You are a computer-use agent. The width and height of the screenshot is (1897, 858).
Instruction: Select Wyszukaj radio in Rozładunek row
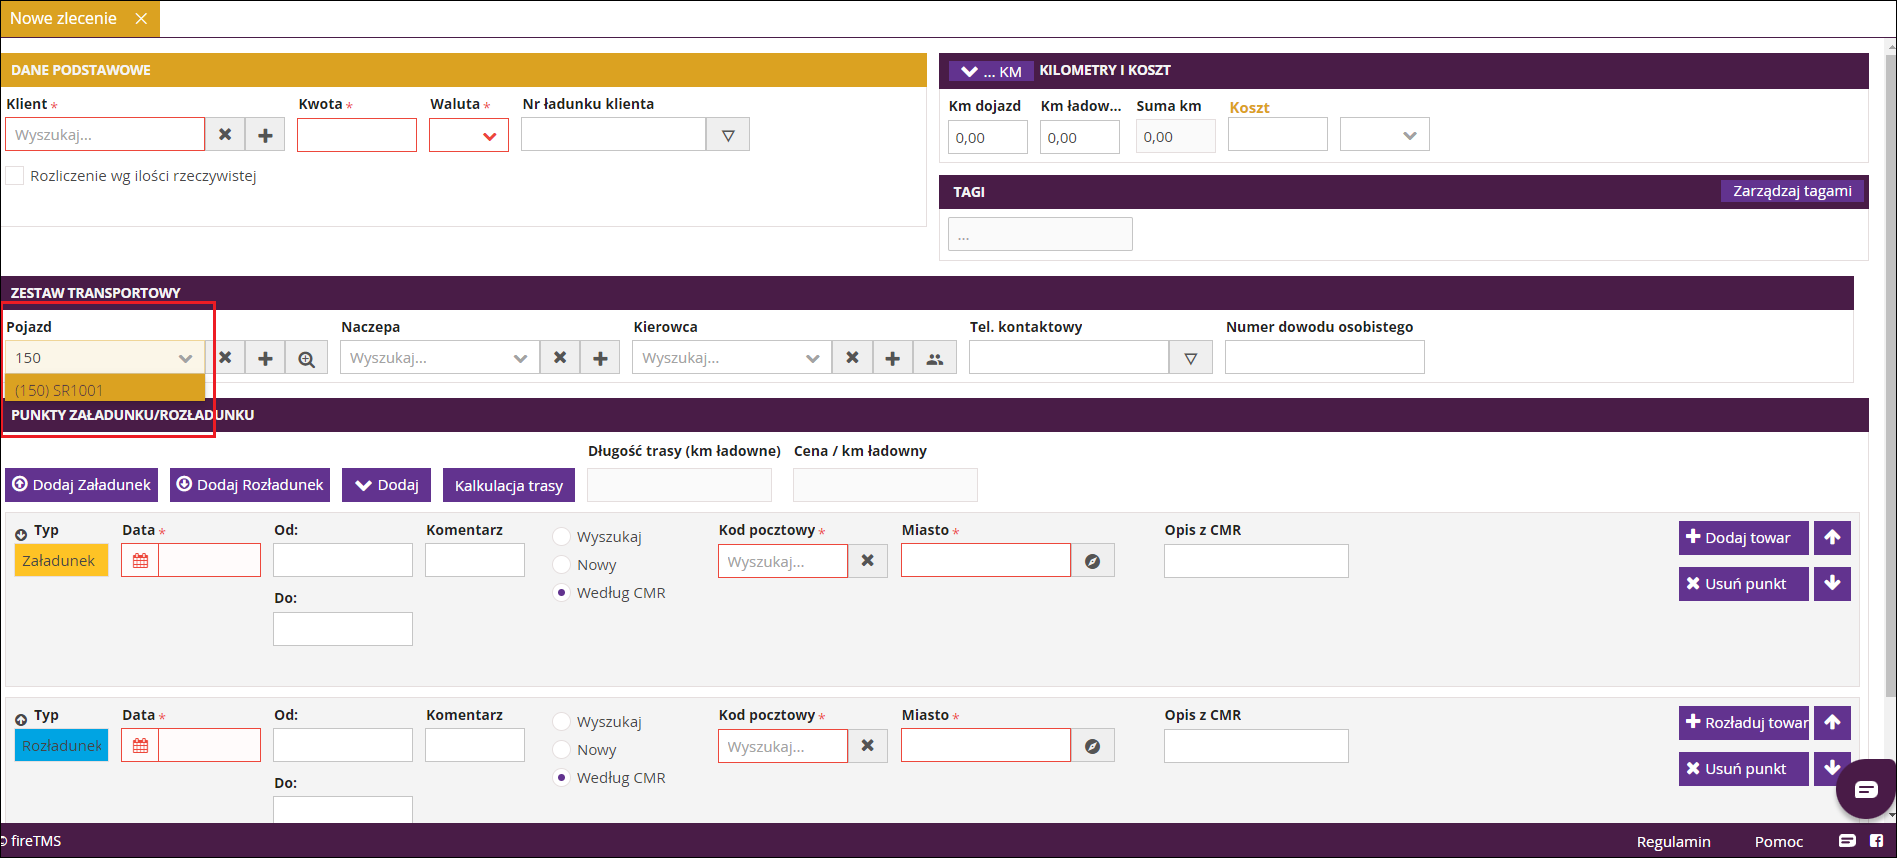[x=562, y=722]
